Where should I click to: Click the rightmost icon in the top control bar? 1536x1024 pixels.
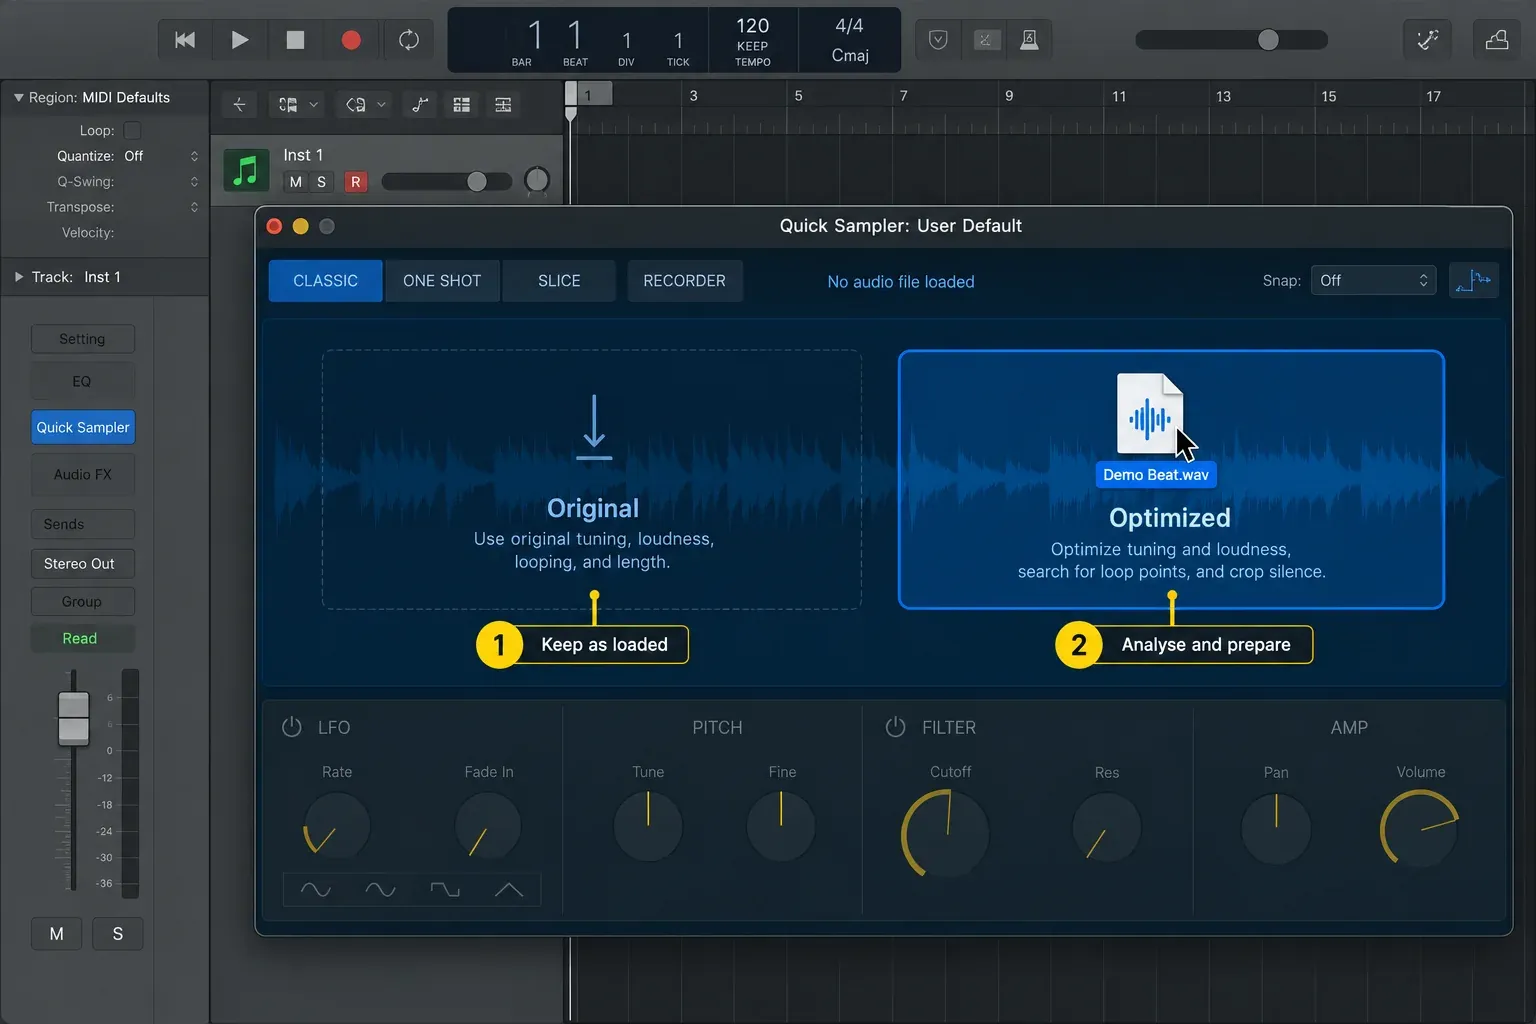click(1497, 40)
